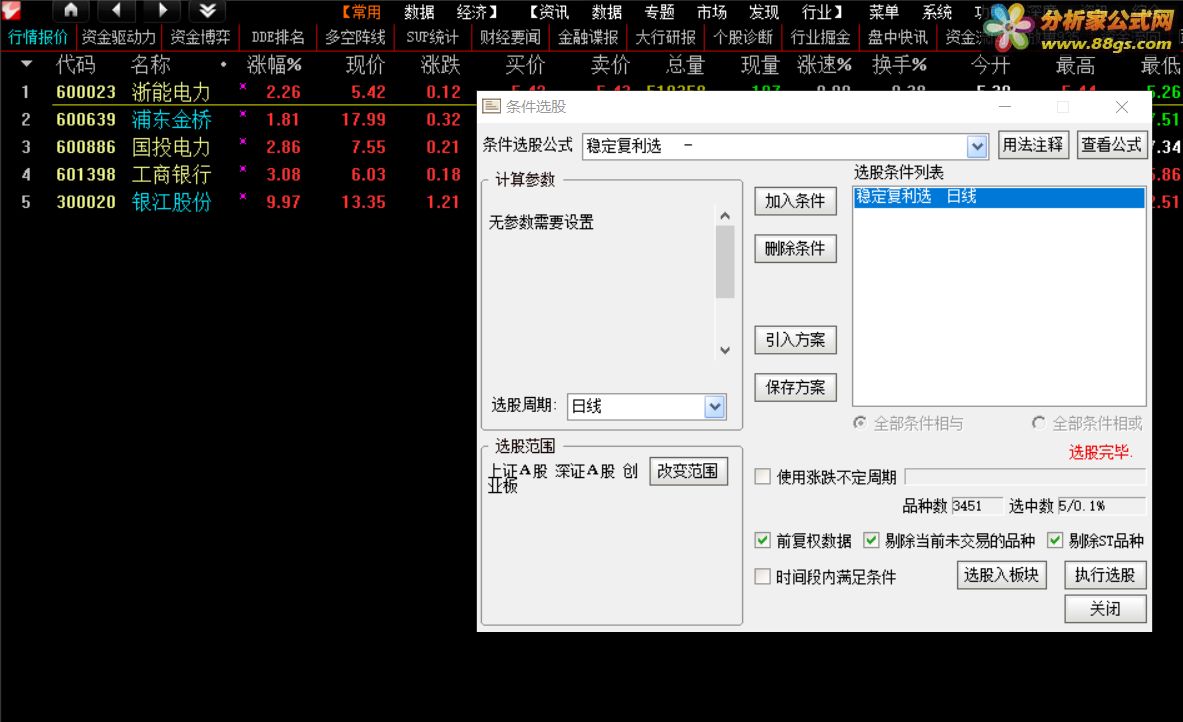Click 关闭 button in dialog
1183x722 pixels.
click(1105, 609)
